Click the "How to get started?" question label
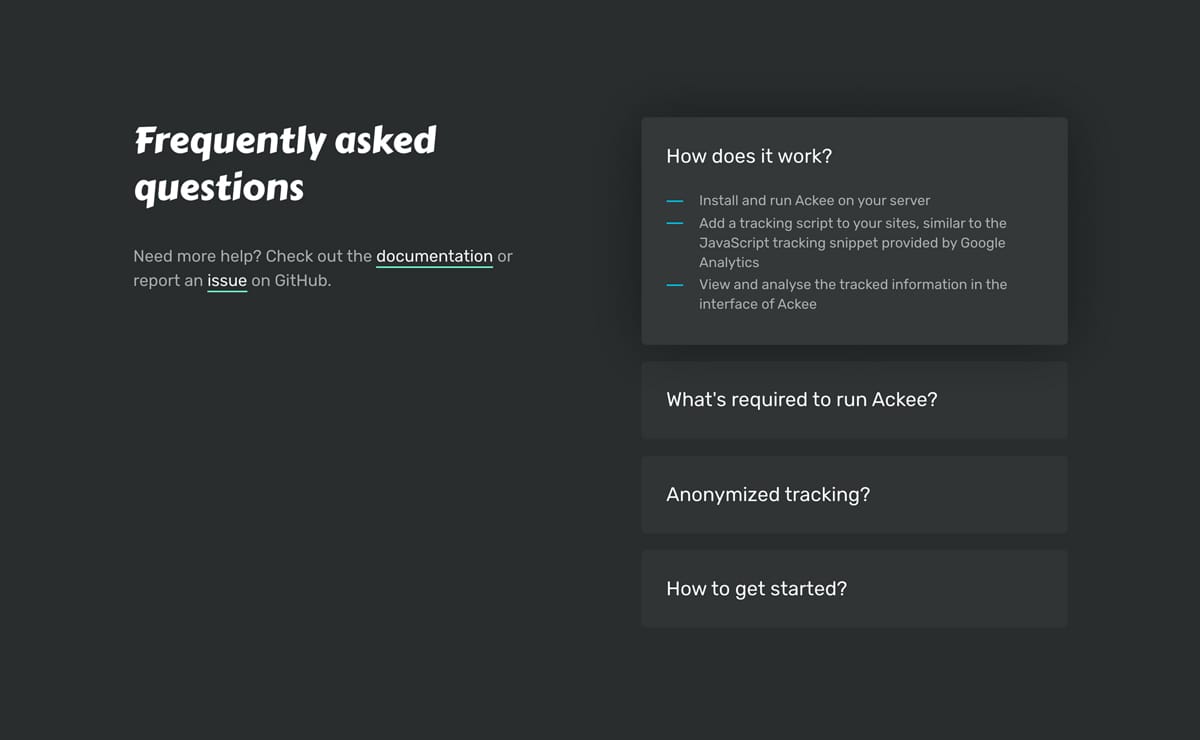Viewport: 1200px width, 740px height. tap(756, 588)
